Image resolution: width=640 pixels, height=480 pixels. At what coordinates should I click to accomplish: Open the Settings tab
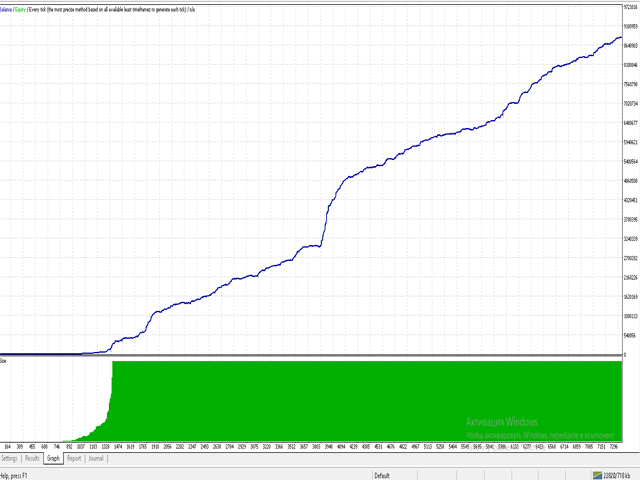tap(10, 458)
